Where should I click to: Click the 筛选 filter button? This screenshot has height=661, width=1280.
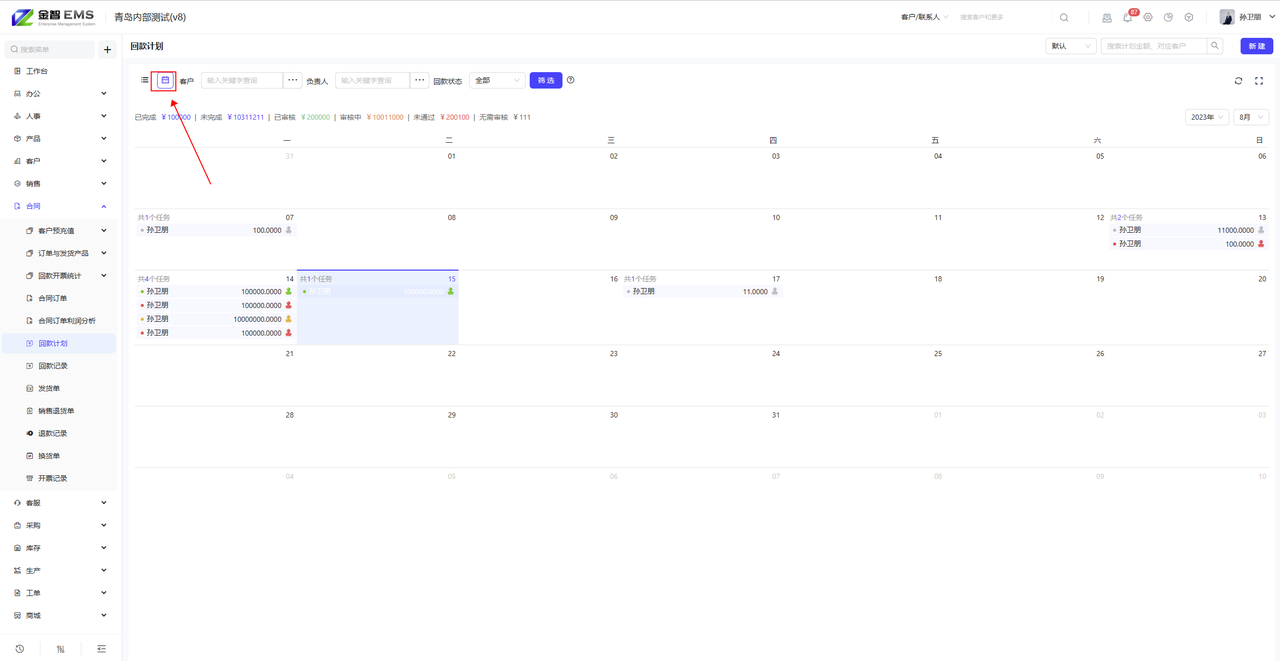(546, 80)
